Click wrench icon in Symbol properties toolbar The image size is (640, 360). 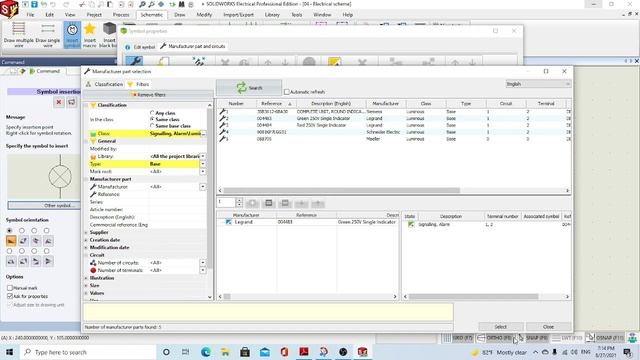[134, 61]
